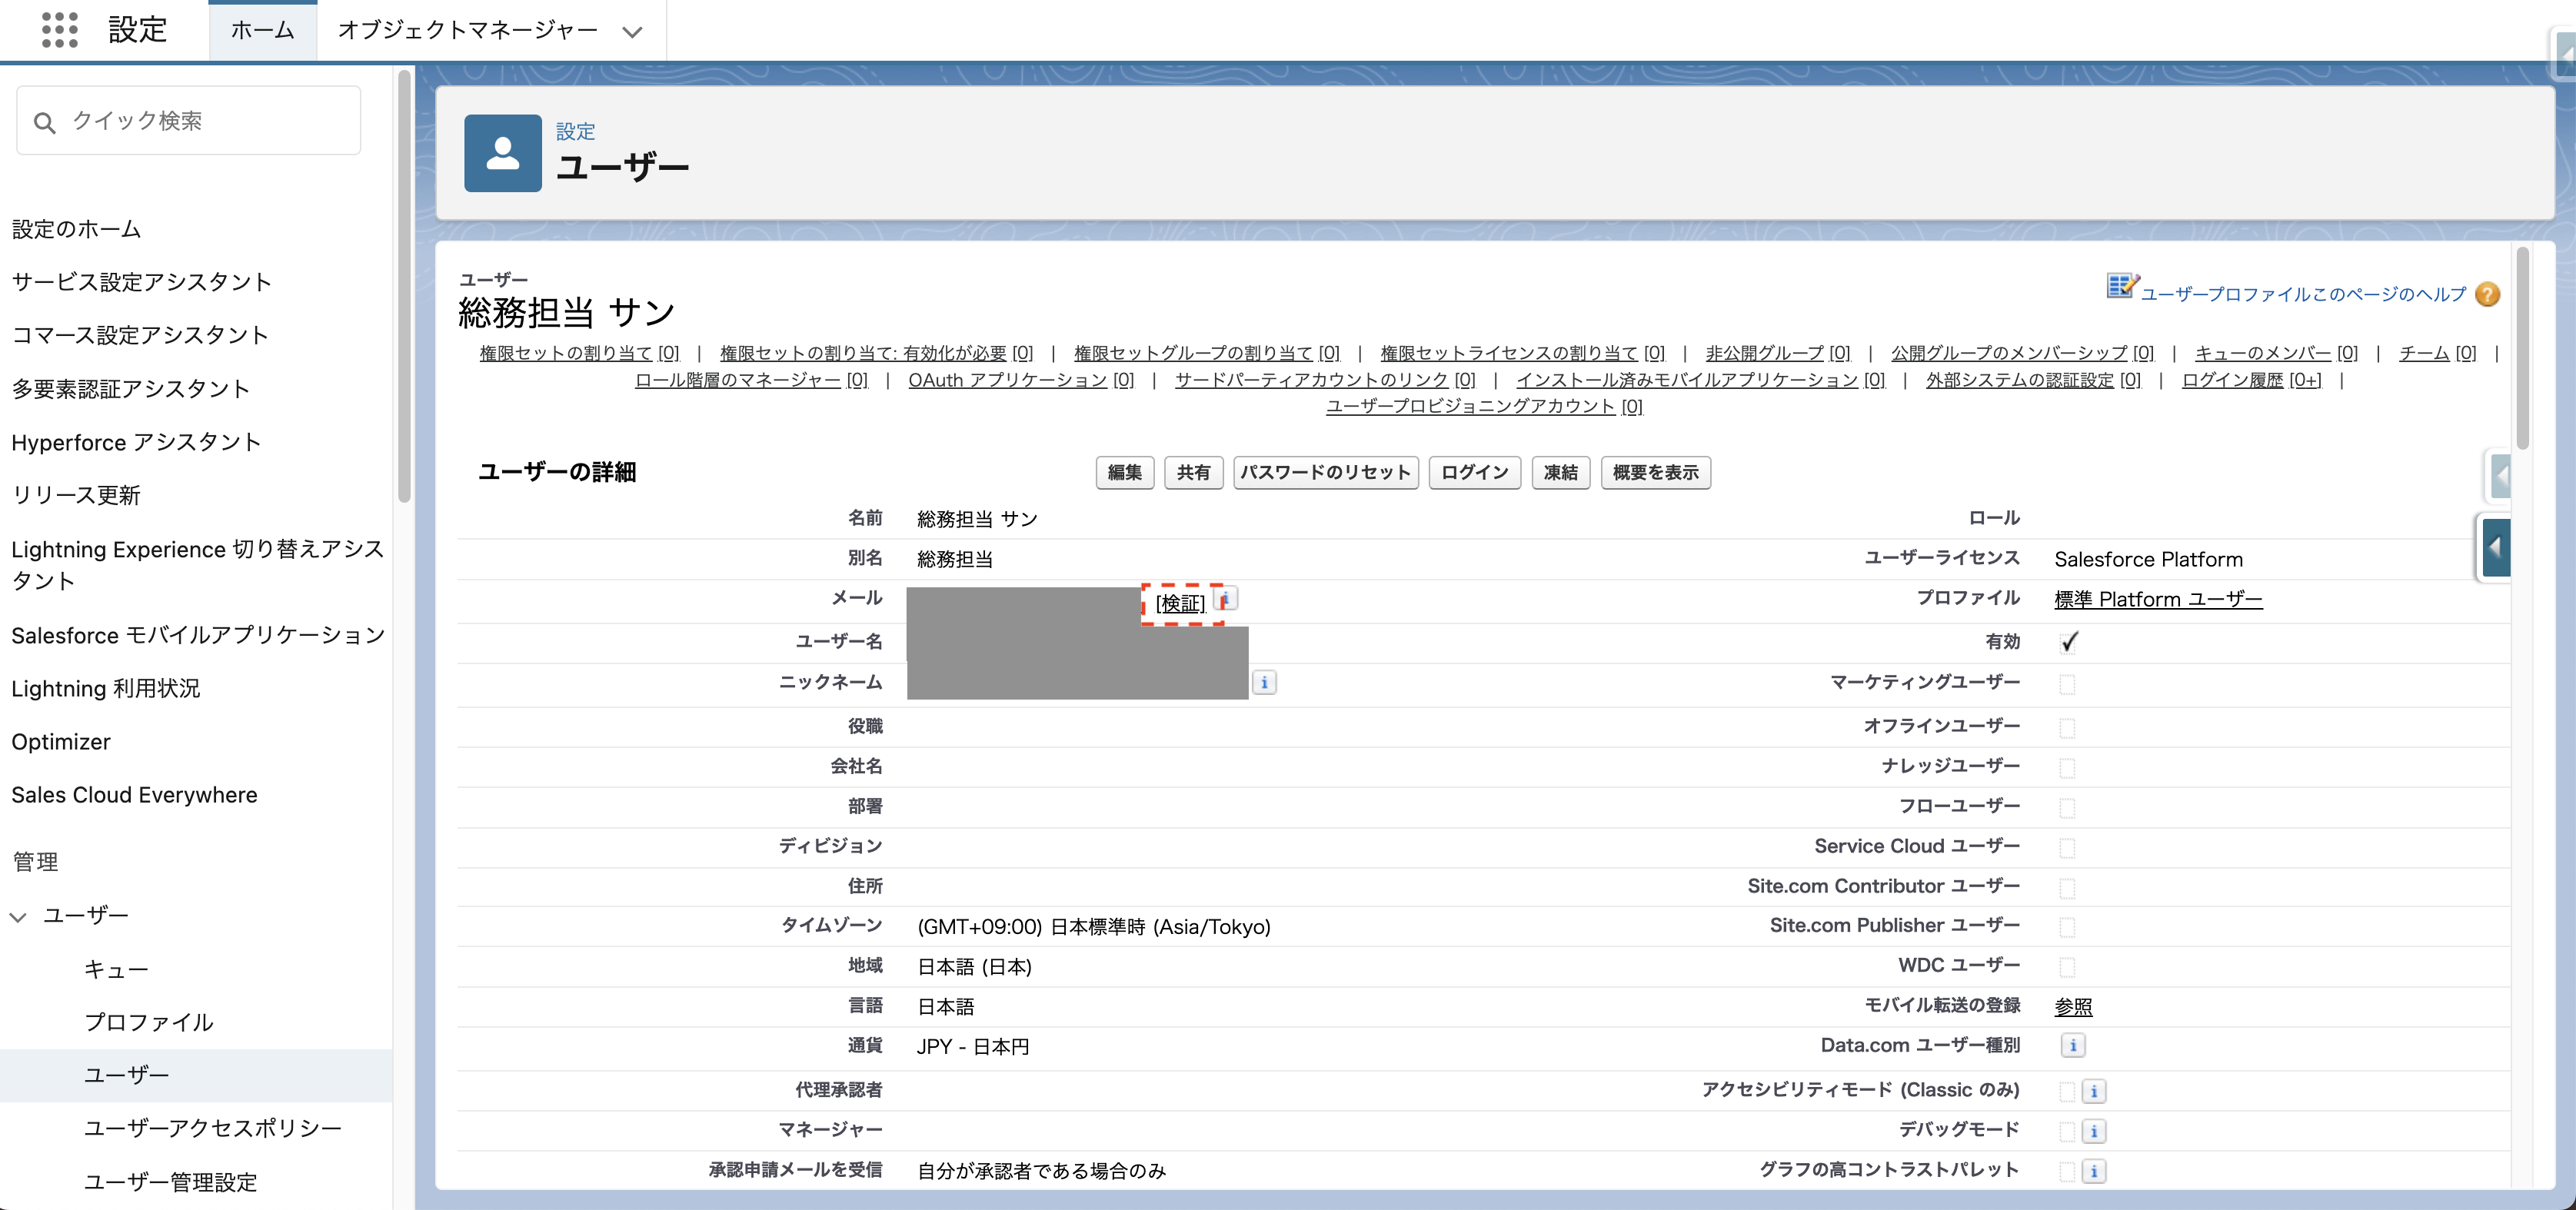Click the 編集 button
2576x1210 pixels.
point(1125,472)
